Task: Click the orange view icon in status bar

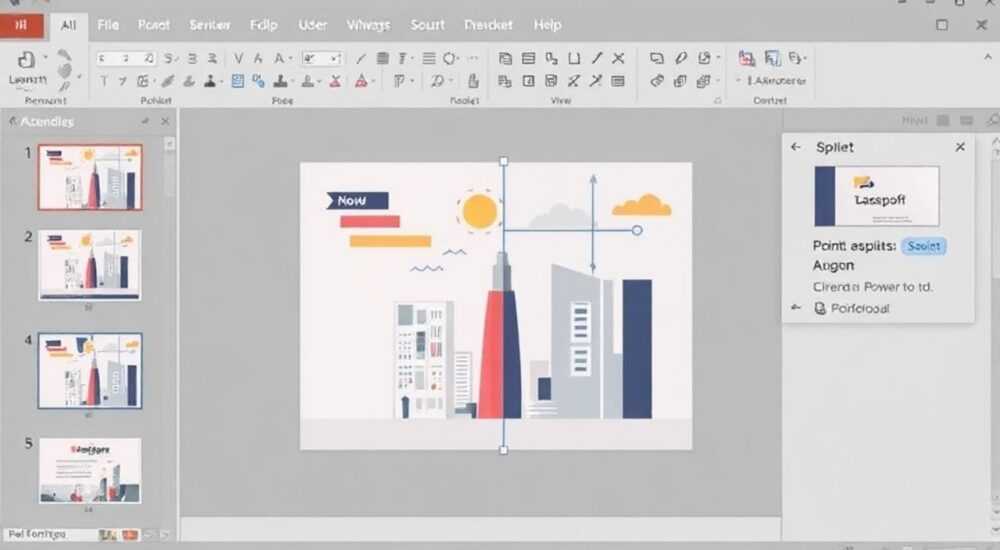Action: click(129, 535)
